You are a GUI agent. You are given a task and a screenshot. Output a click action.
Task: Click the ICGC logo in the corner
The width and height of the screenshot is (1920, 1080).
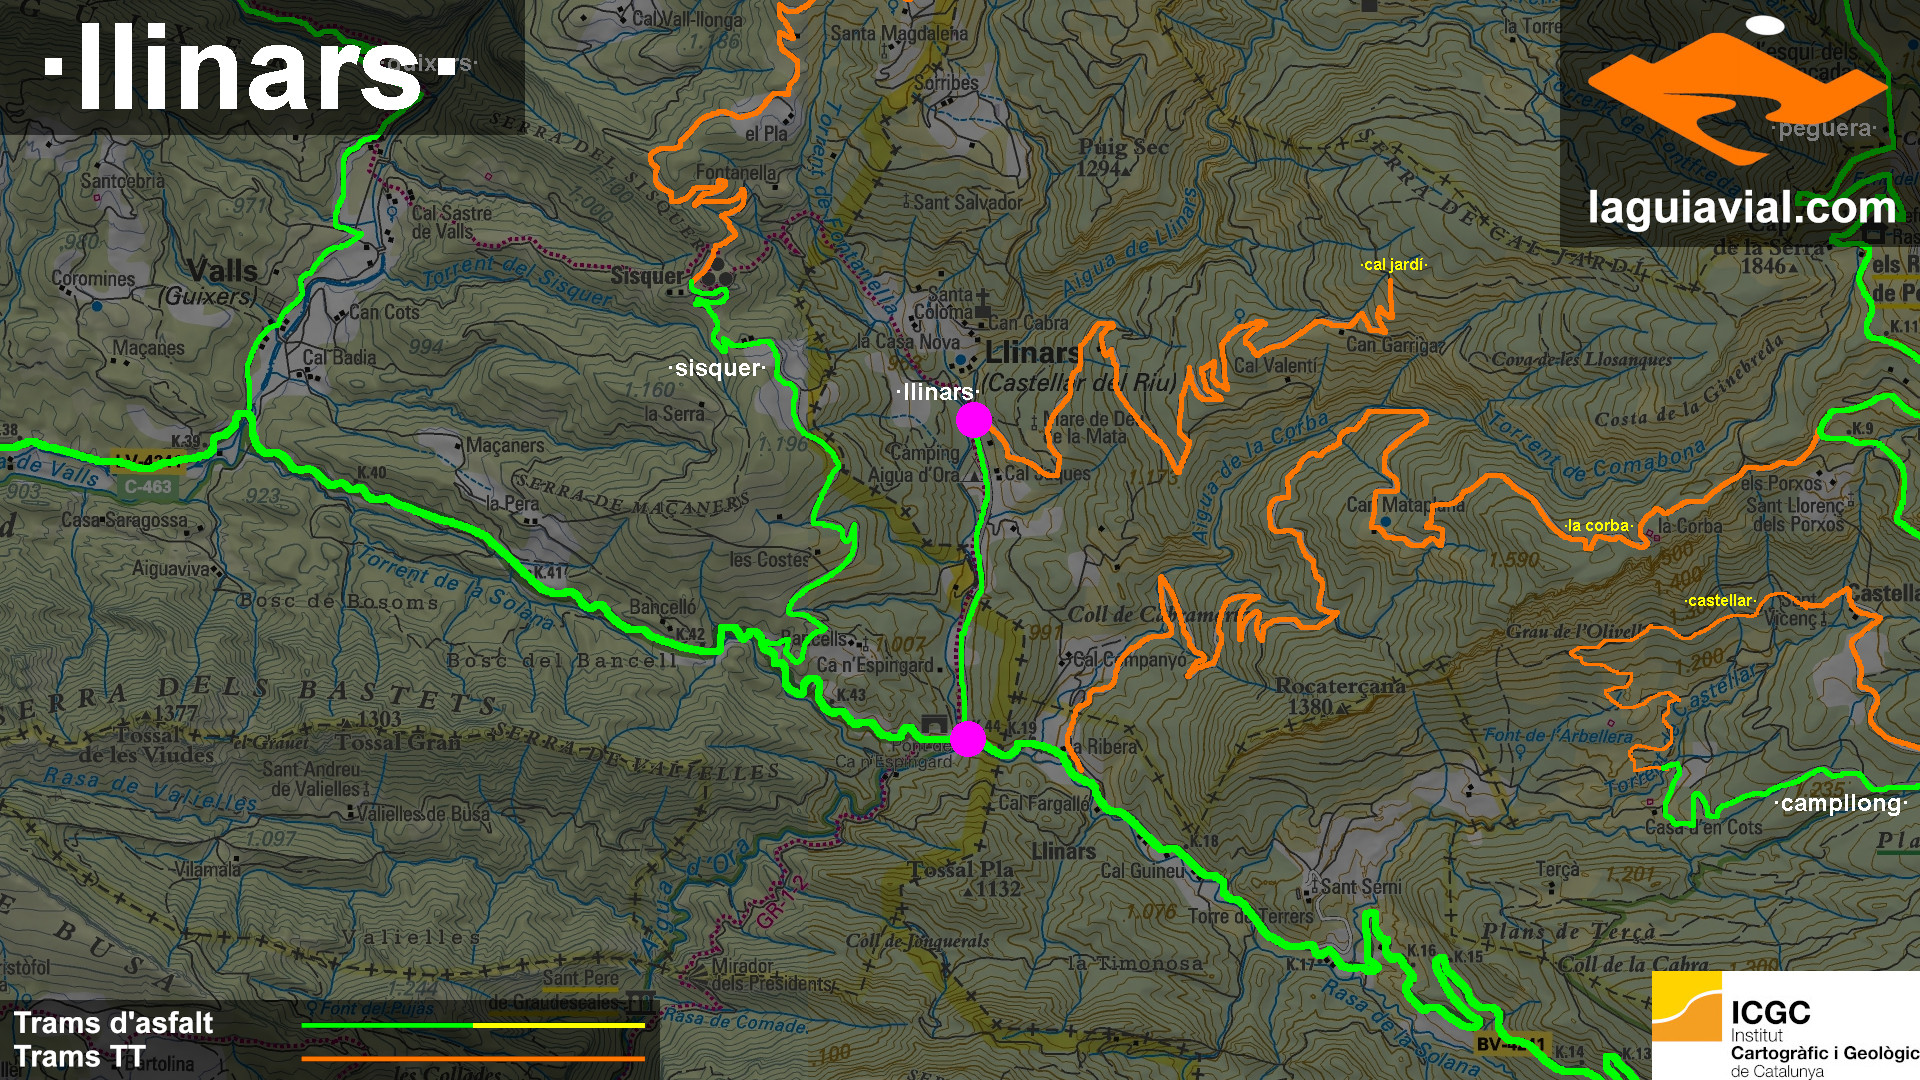(1786, 1027)
